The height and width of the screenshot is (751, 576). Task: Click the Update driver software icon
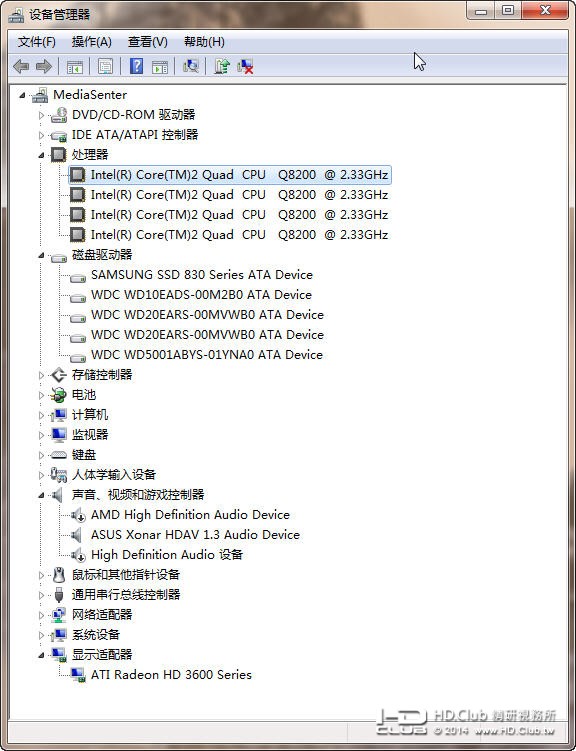222,66
